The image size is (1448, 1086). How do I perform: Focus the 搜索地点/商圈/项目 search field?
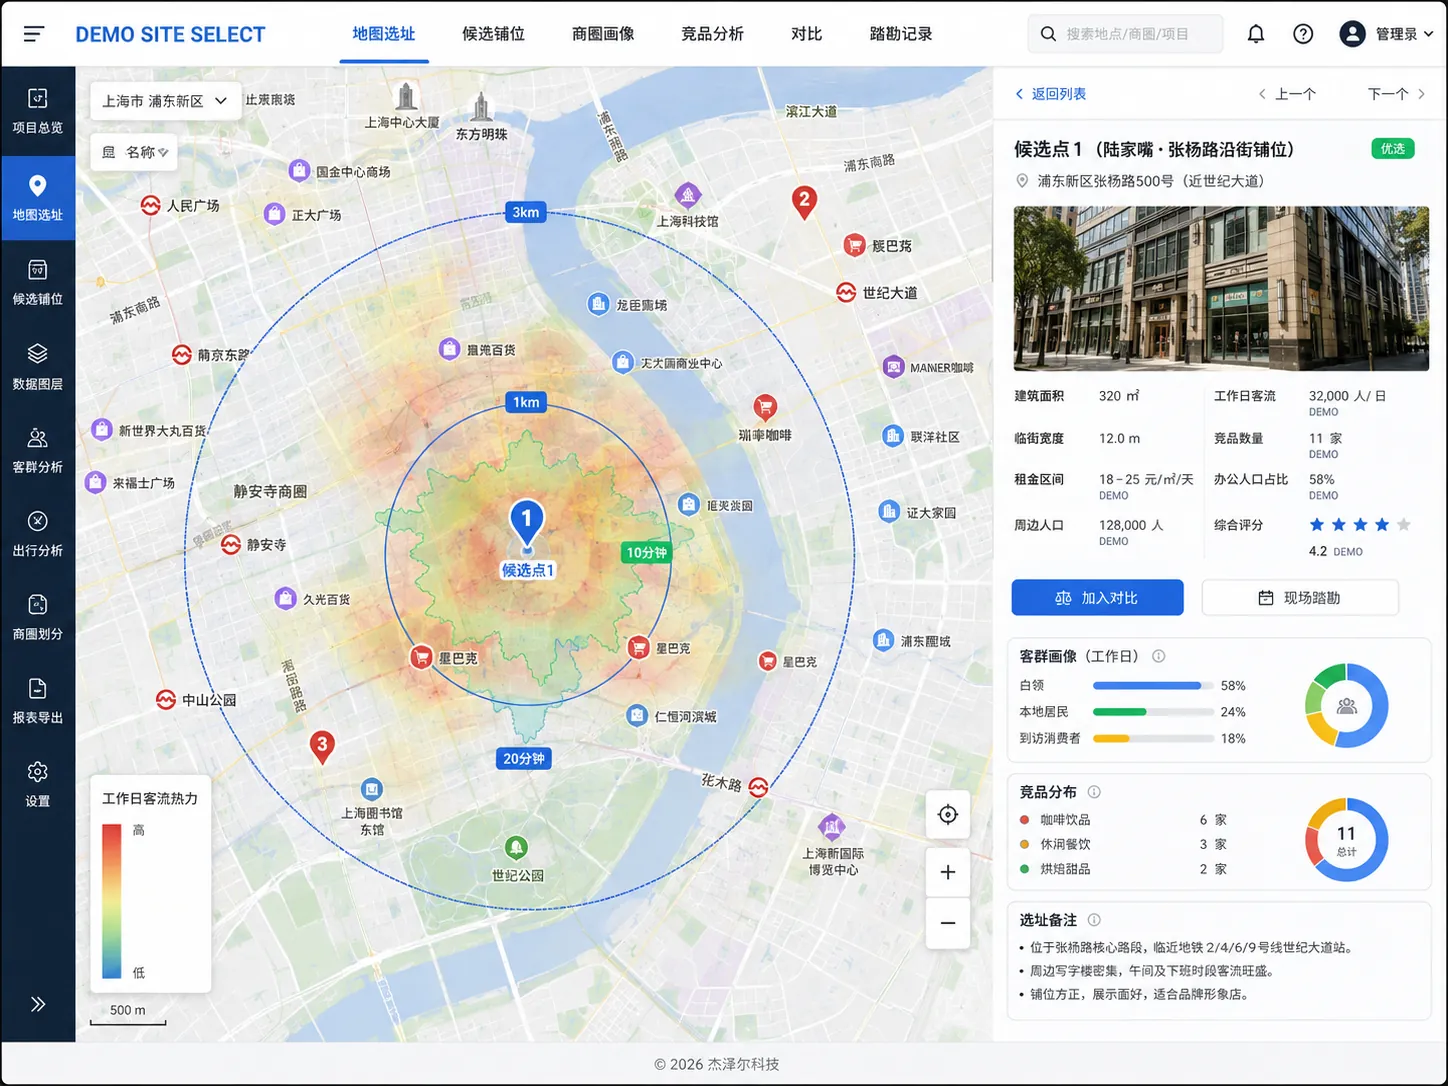1126,34
